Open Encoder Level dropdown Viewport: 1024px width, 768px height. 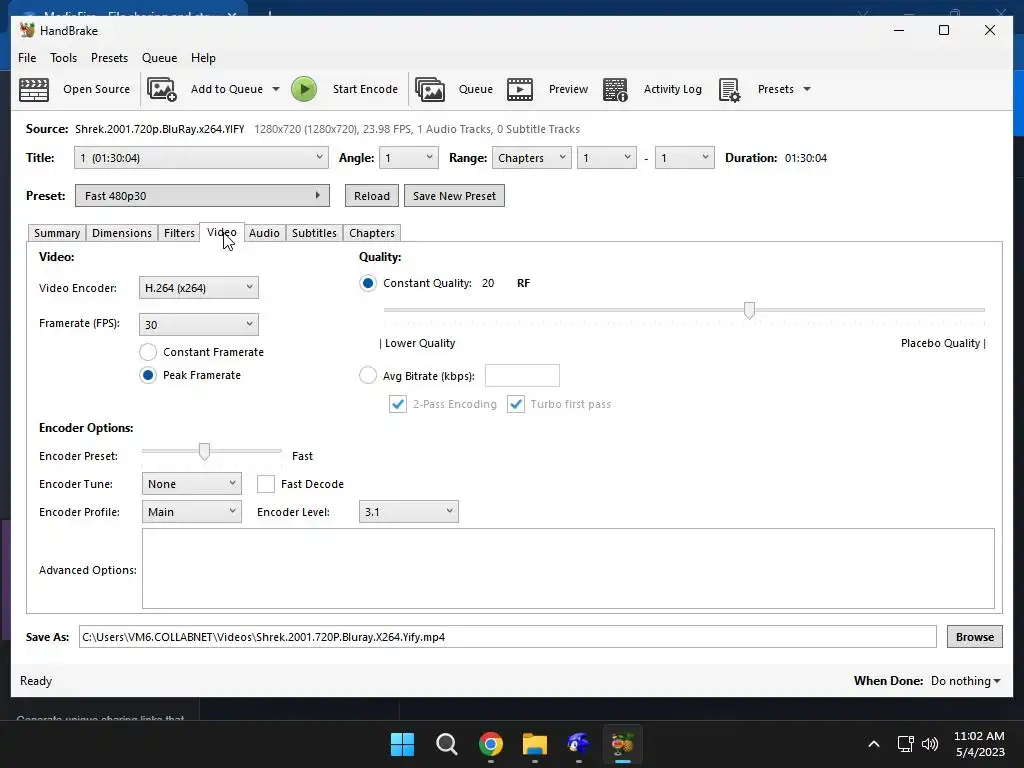pyautogui.click(x=409, y=512)
